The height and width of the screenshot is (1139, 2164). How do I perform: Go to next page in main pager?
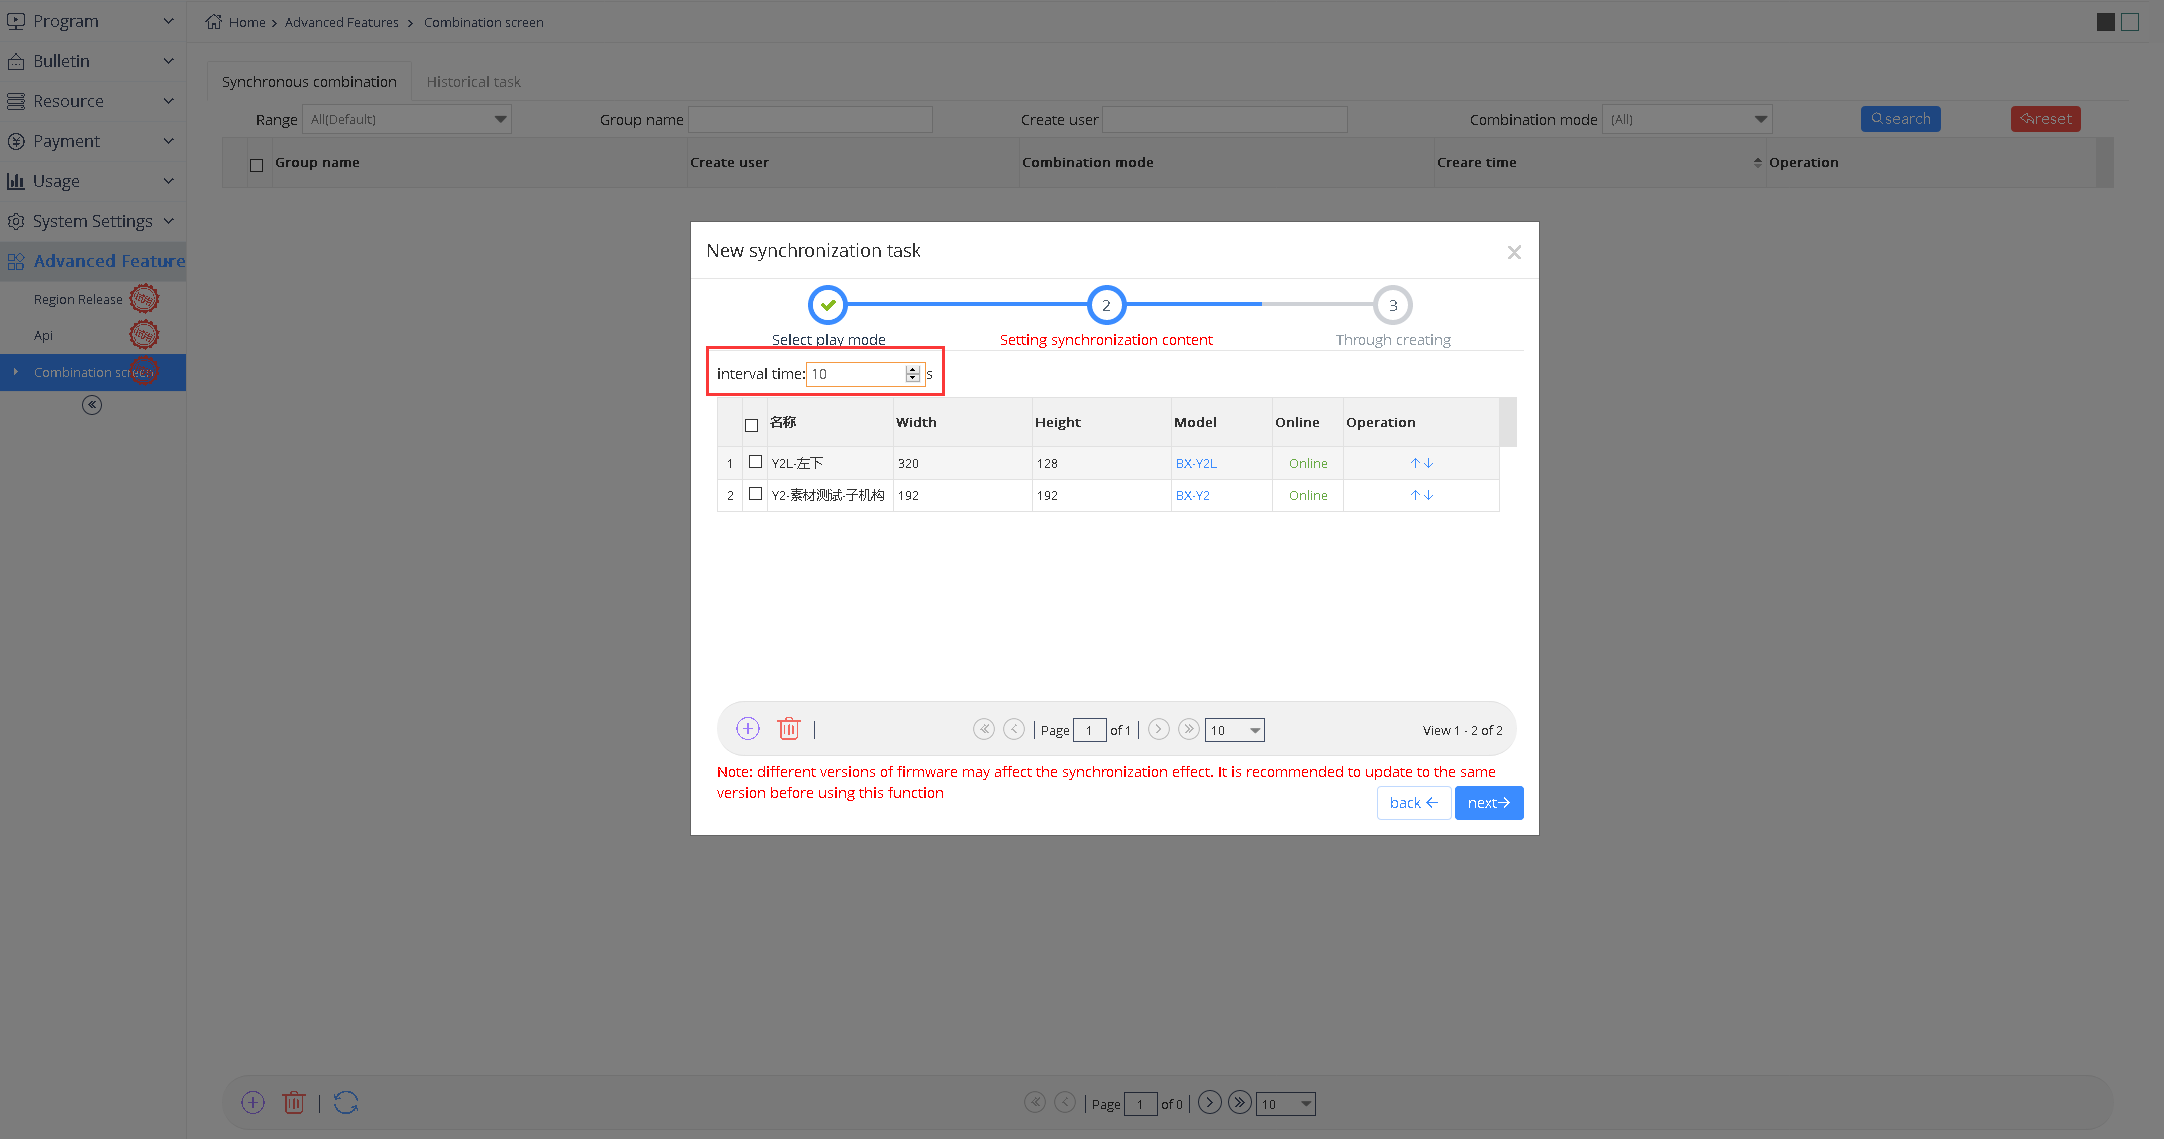point(1210,1102)
